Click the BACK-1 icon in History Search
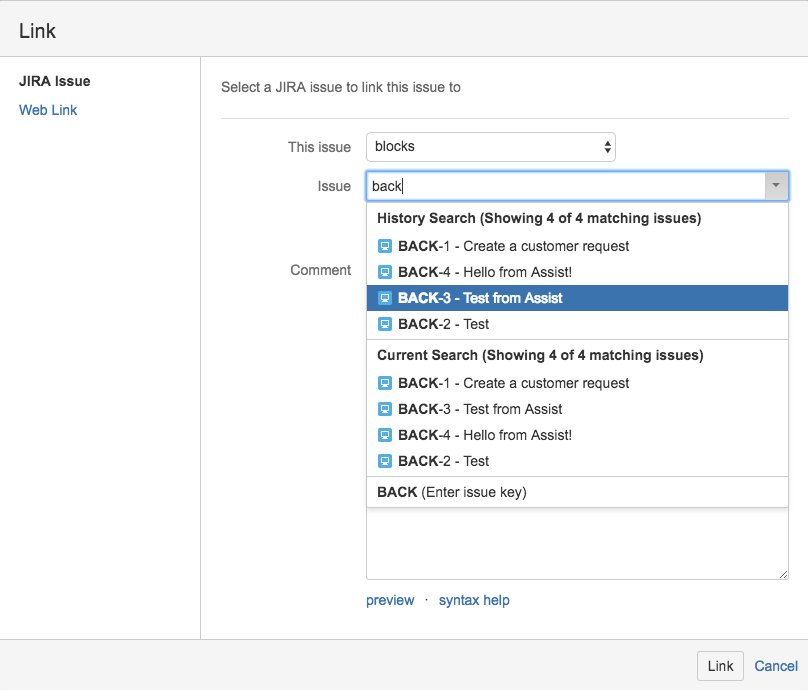The width and height of the screenshot is (808, 690). 385,246
